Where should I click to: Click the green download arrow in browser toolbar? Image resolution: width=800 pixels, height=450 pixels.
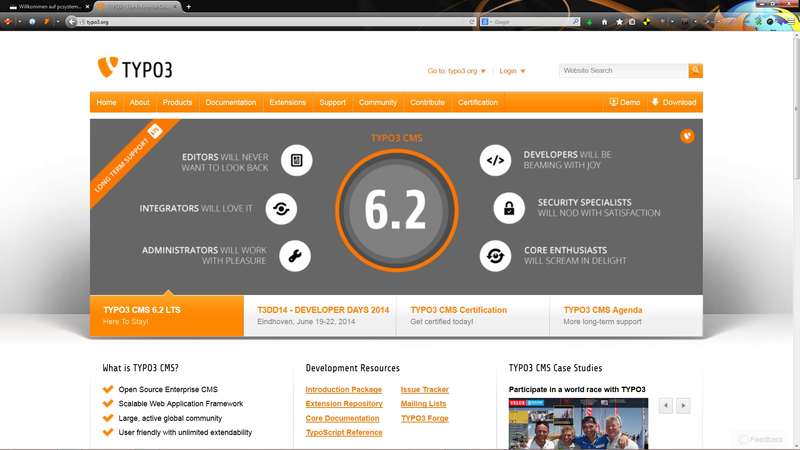coord(590,22)
